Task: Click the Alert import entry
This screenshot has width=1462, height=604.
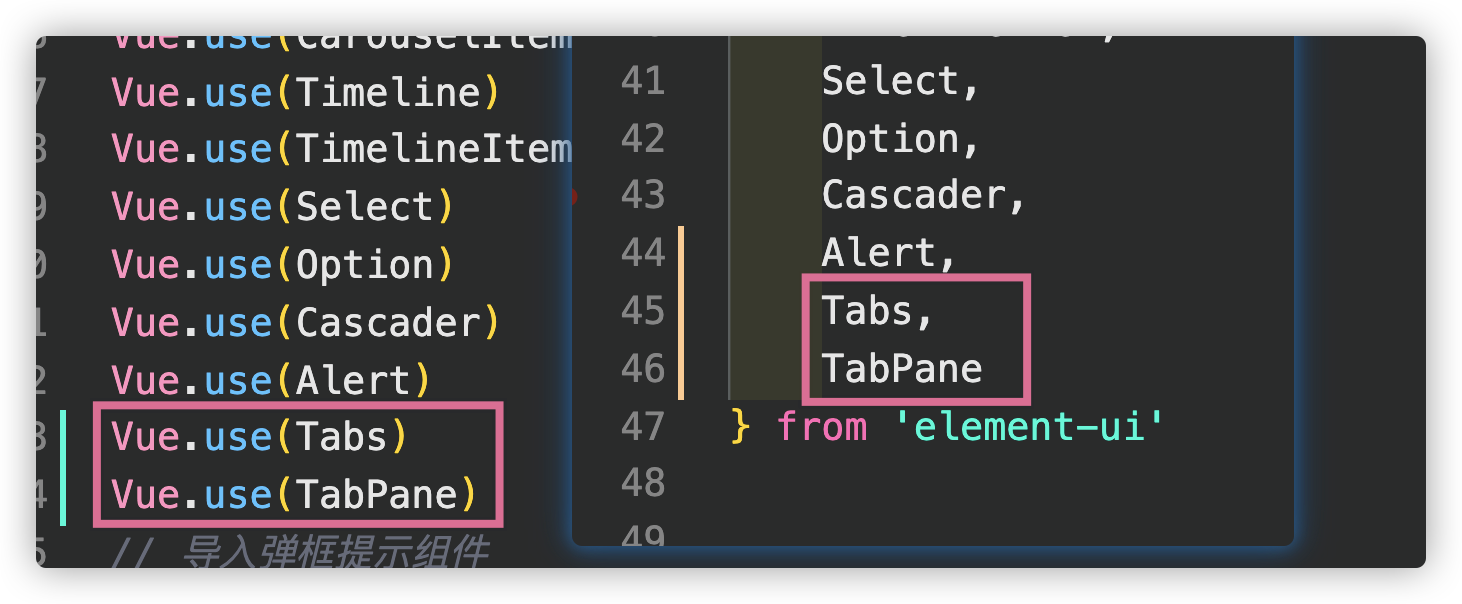Action: (889, 253)
